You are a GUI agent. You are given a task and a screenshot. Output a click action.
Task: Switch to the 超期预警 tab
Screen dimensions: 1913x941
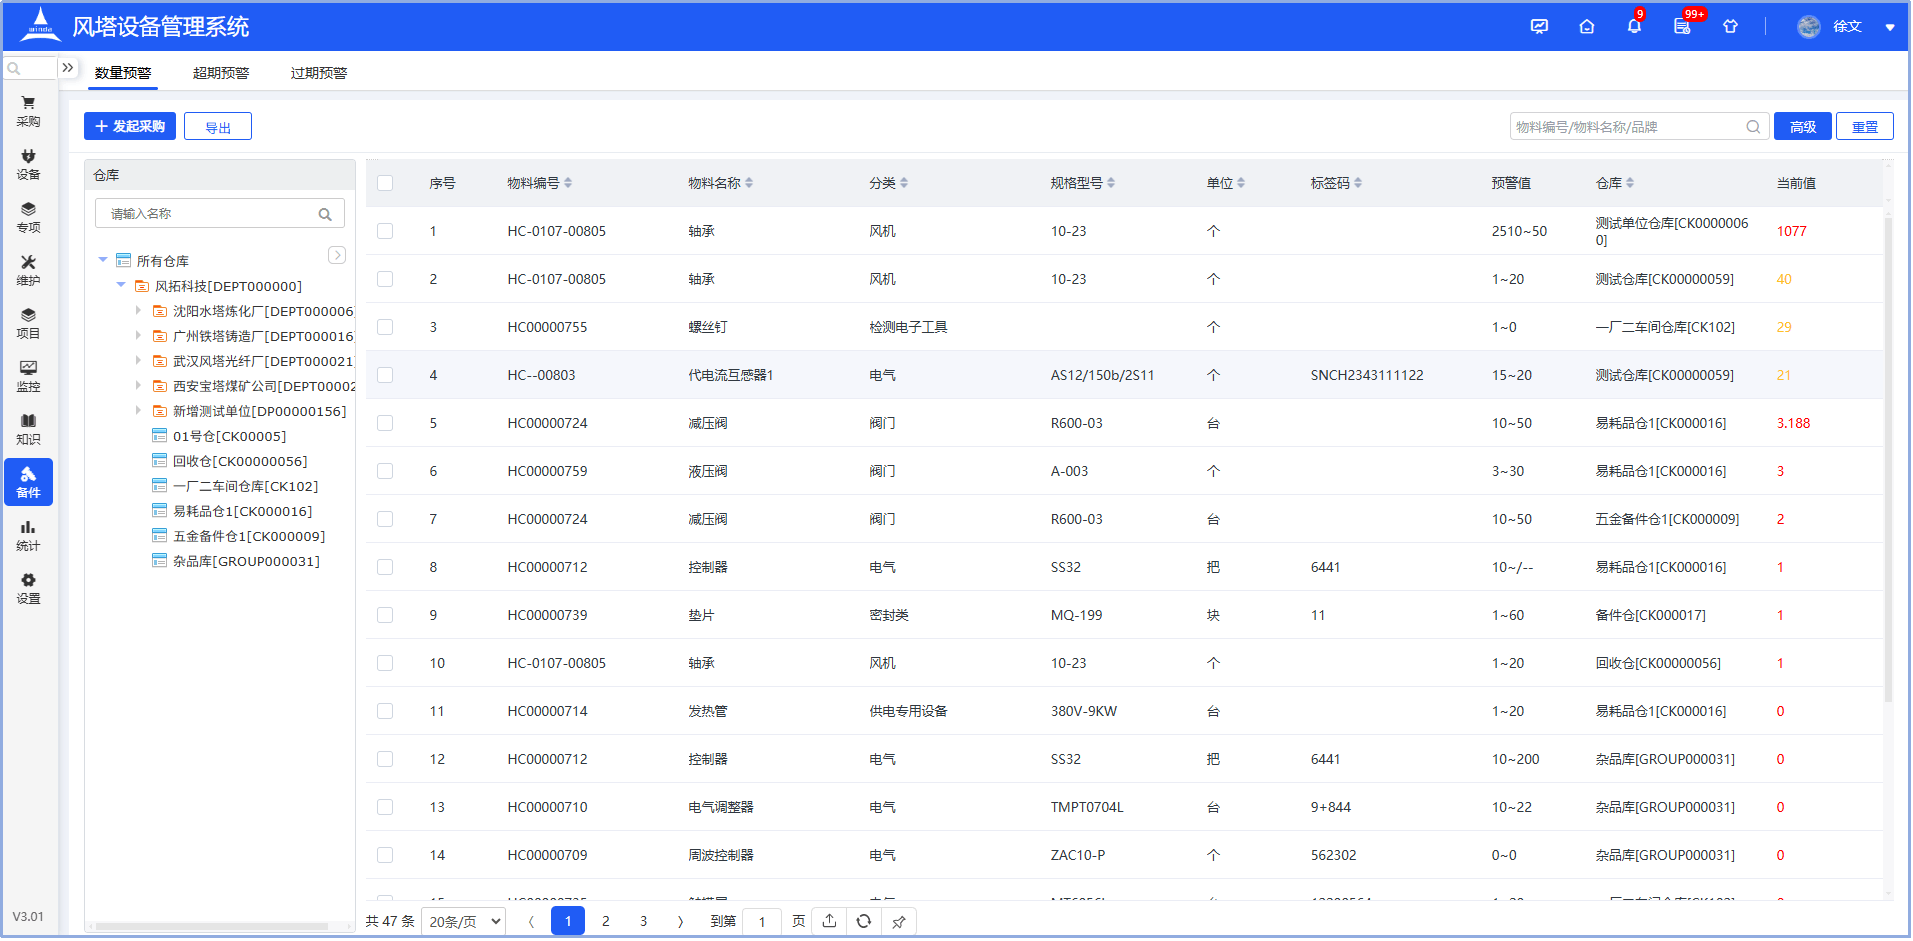pyautogui.click(x=221, y=73)
